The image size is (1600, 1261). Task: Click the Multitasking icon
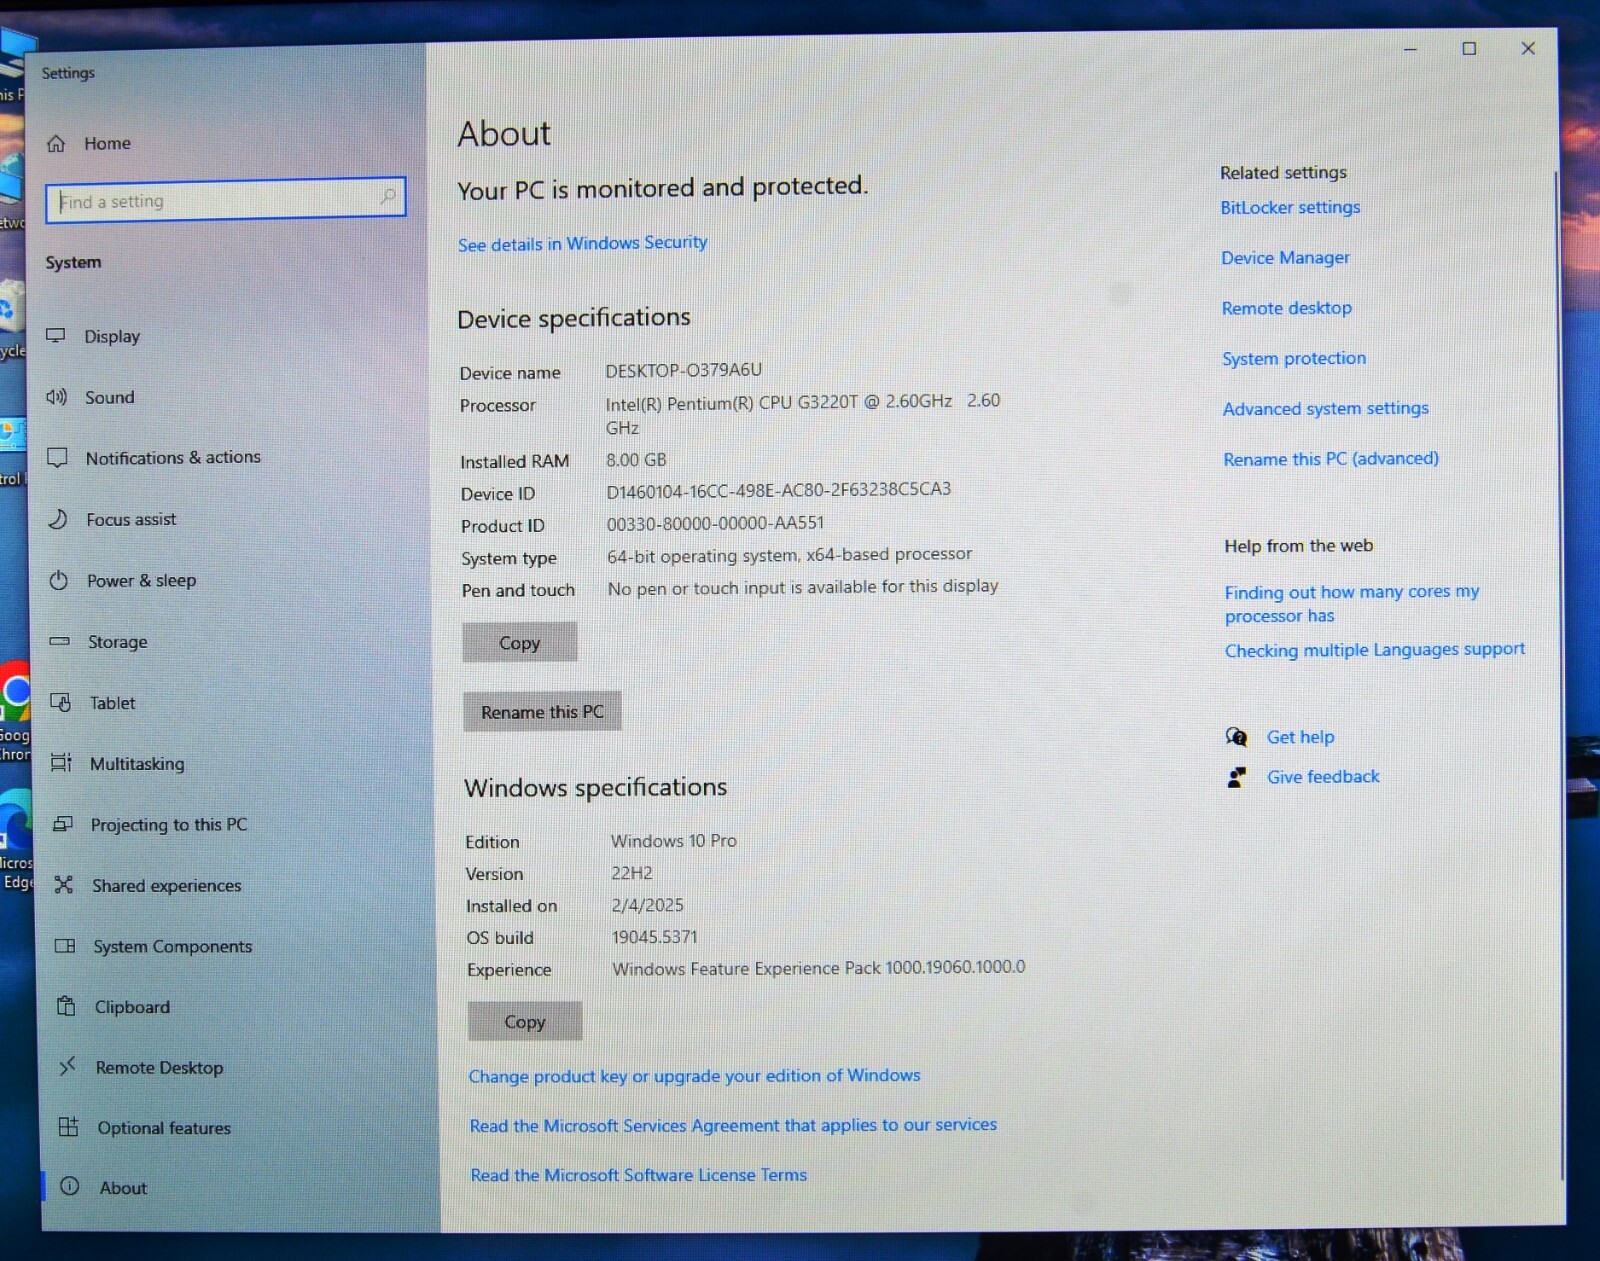(62, 763)
